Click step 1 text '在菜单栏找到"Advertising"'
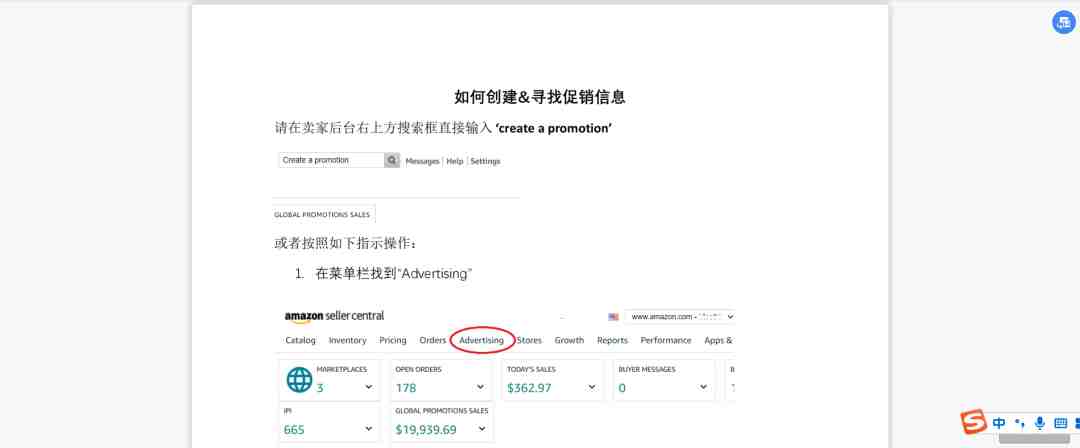Viewport: 1080px width, 448px height. pyautogui.click(x=393, y=274)
